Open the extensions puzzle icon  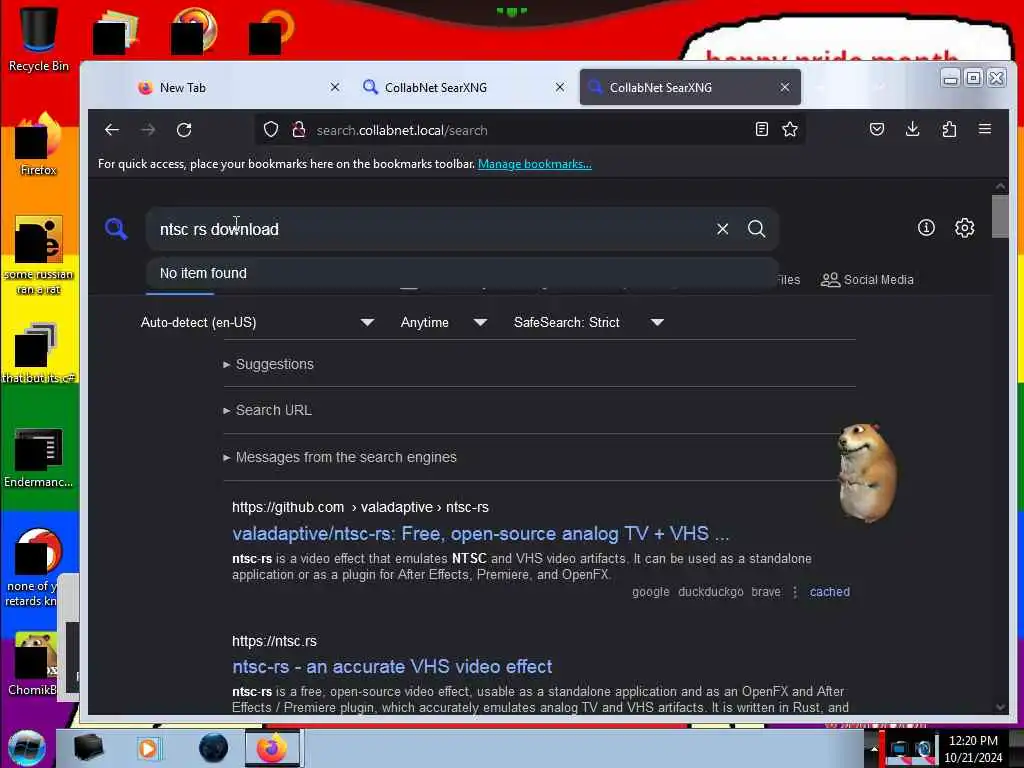949,129
